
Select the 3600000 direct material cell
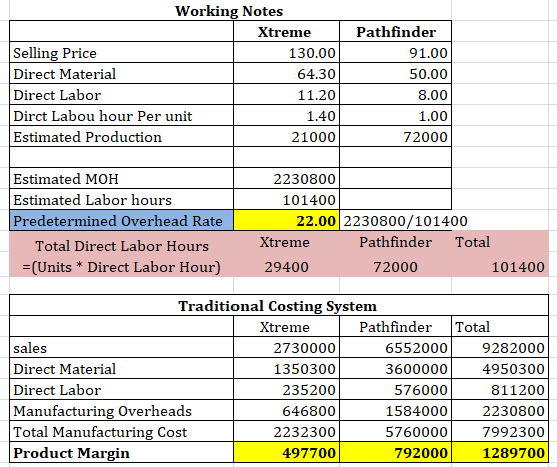(395, 369)
